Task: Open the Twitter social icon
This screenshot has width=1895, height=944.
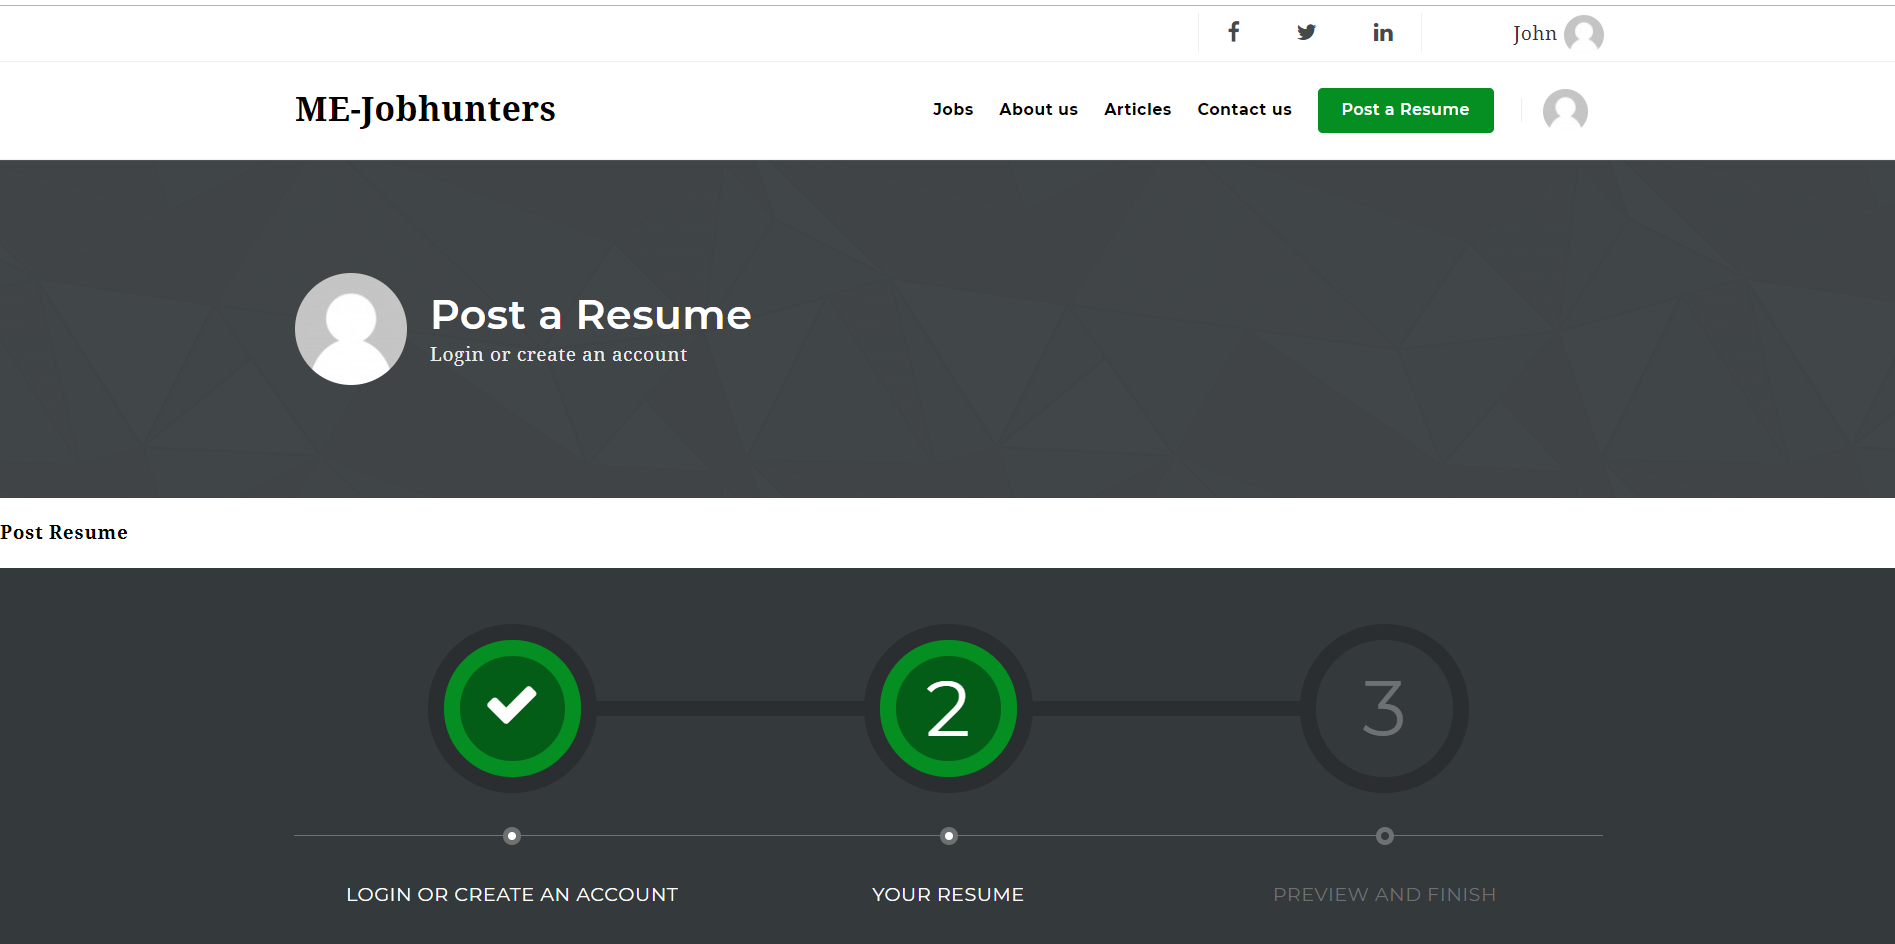Action: (x=1306, y=33)
